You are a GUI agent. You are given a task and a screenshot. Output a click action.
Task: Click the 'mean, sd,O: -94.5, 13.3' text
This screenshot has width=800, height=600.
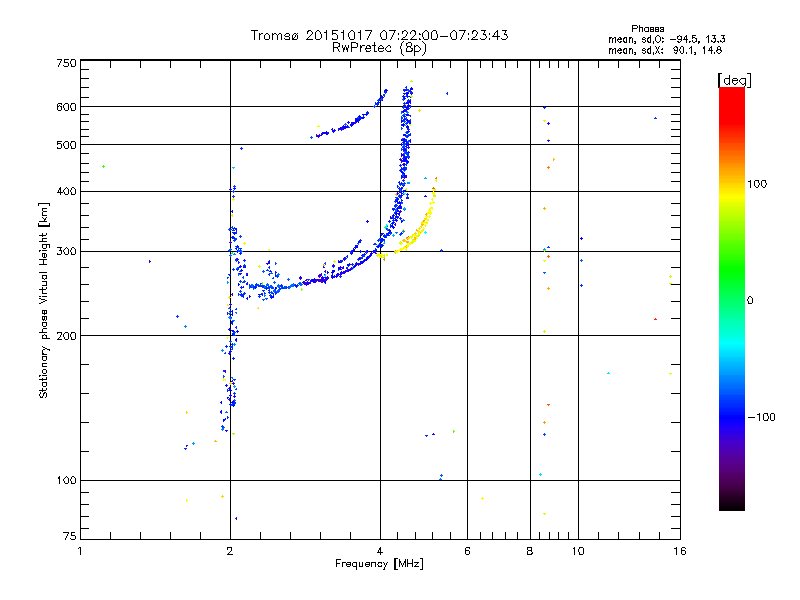pos(666,39)
